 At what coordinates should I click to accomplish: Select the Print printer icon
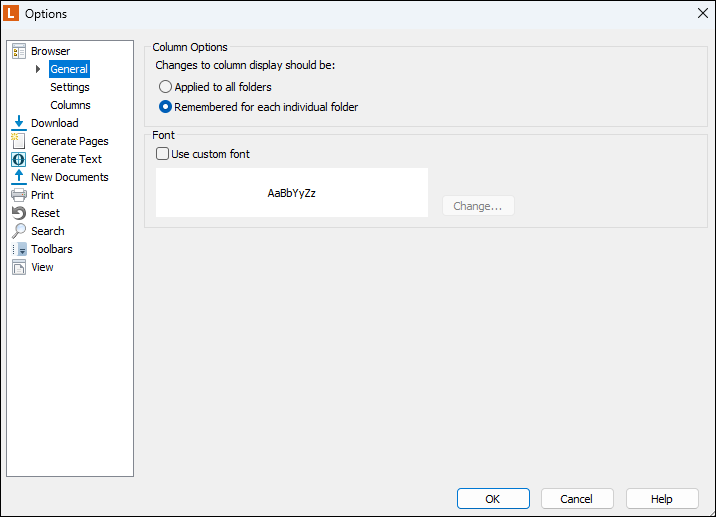point(19,195)
